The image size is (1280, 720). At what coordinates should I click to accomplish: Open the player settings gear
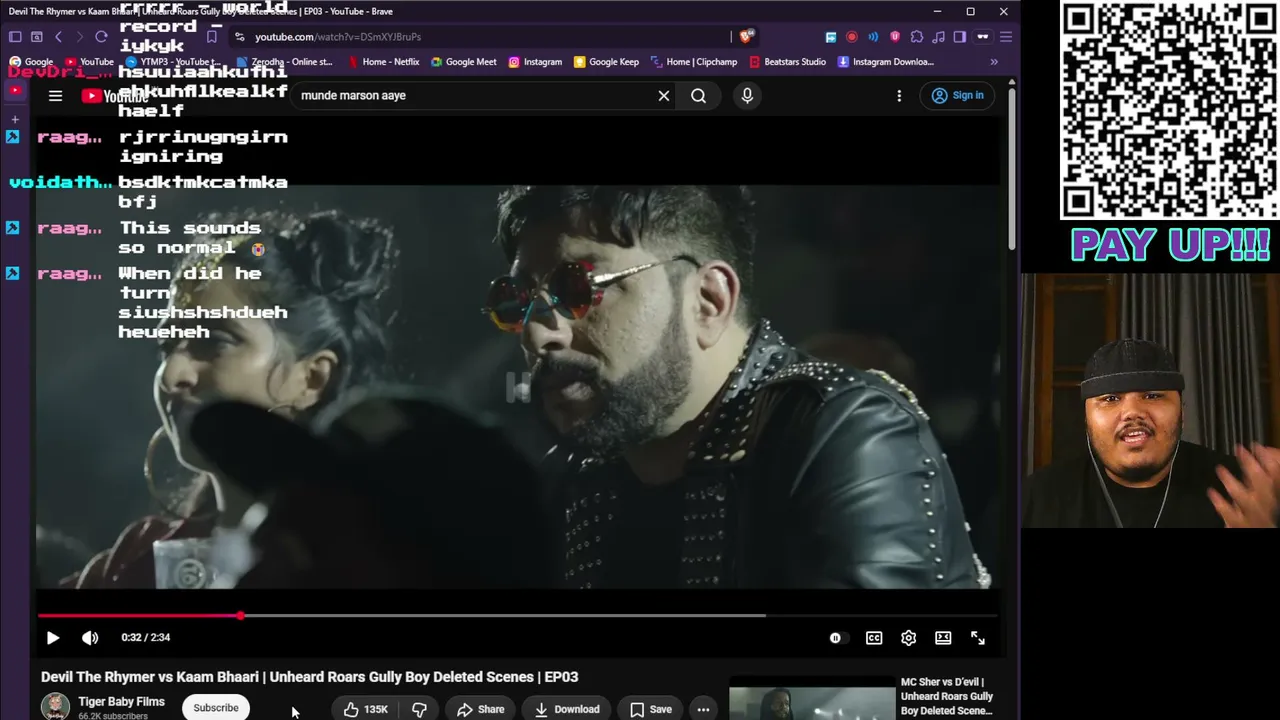click(x=908, y=638)
